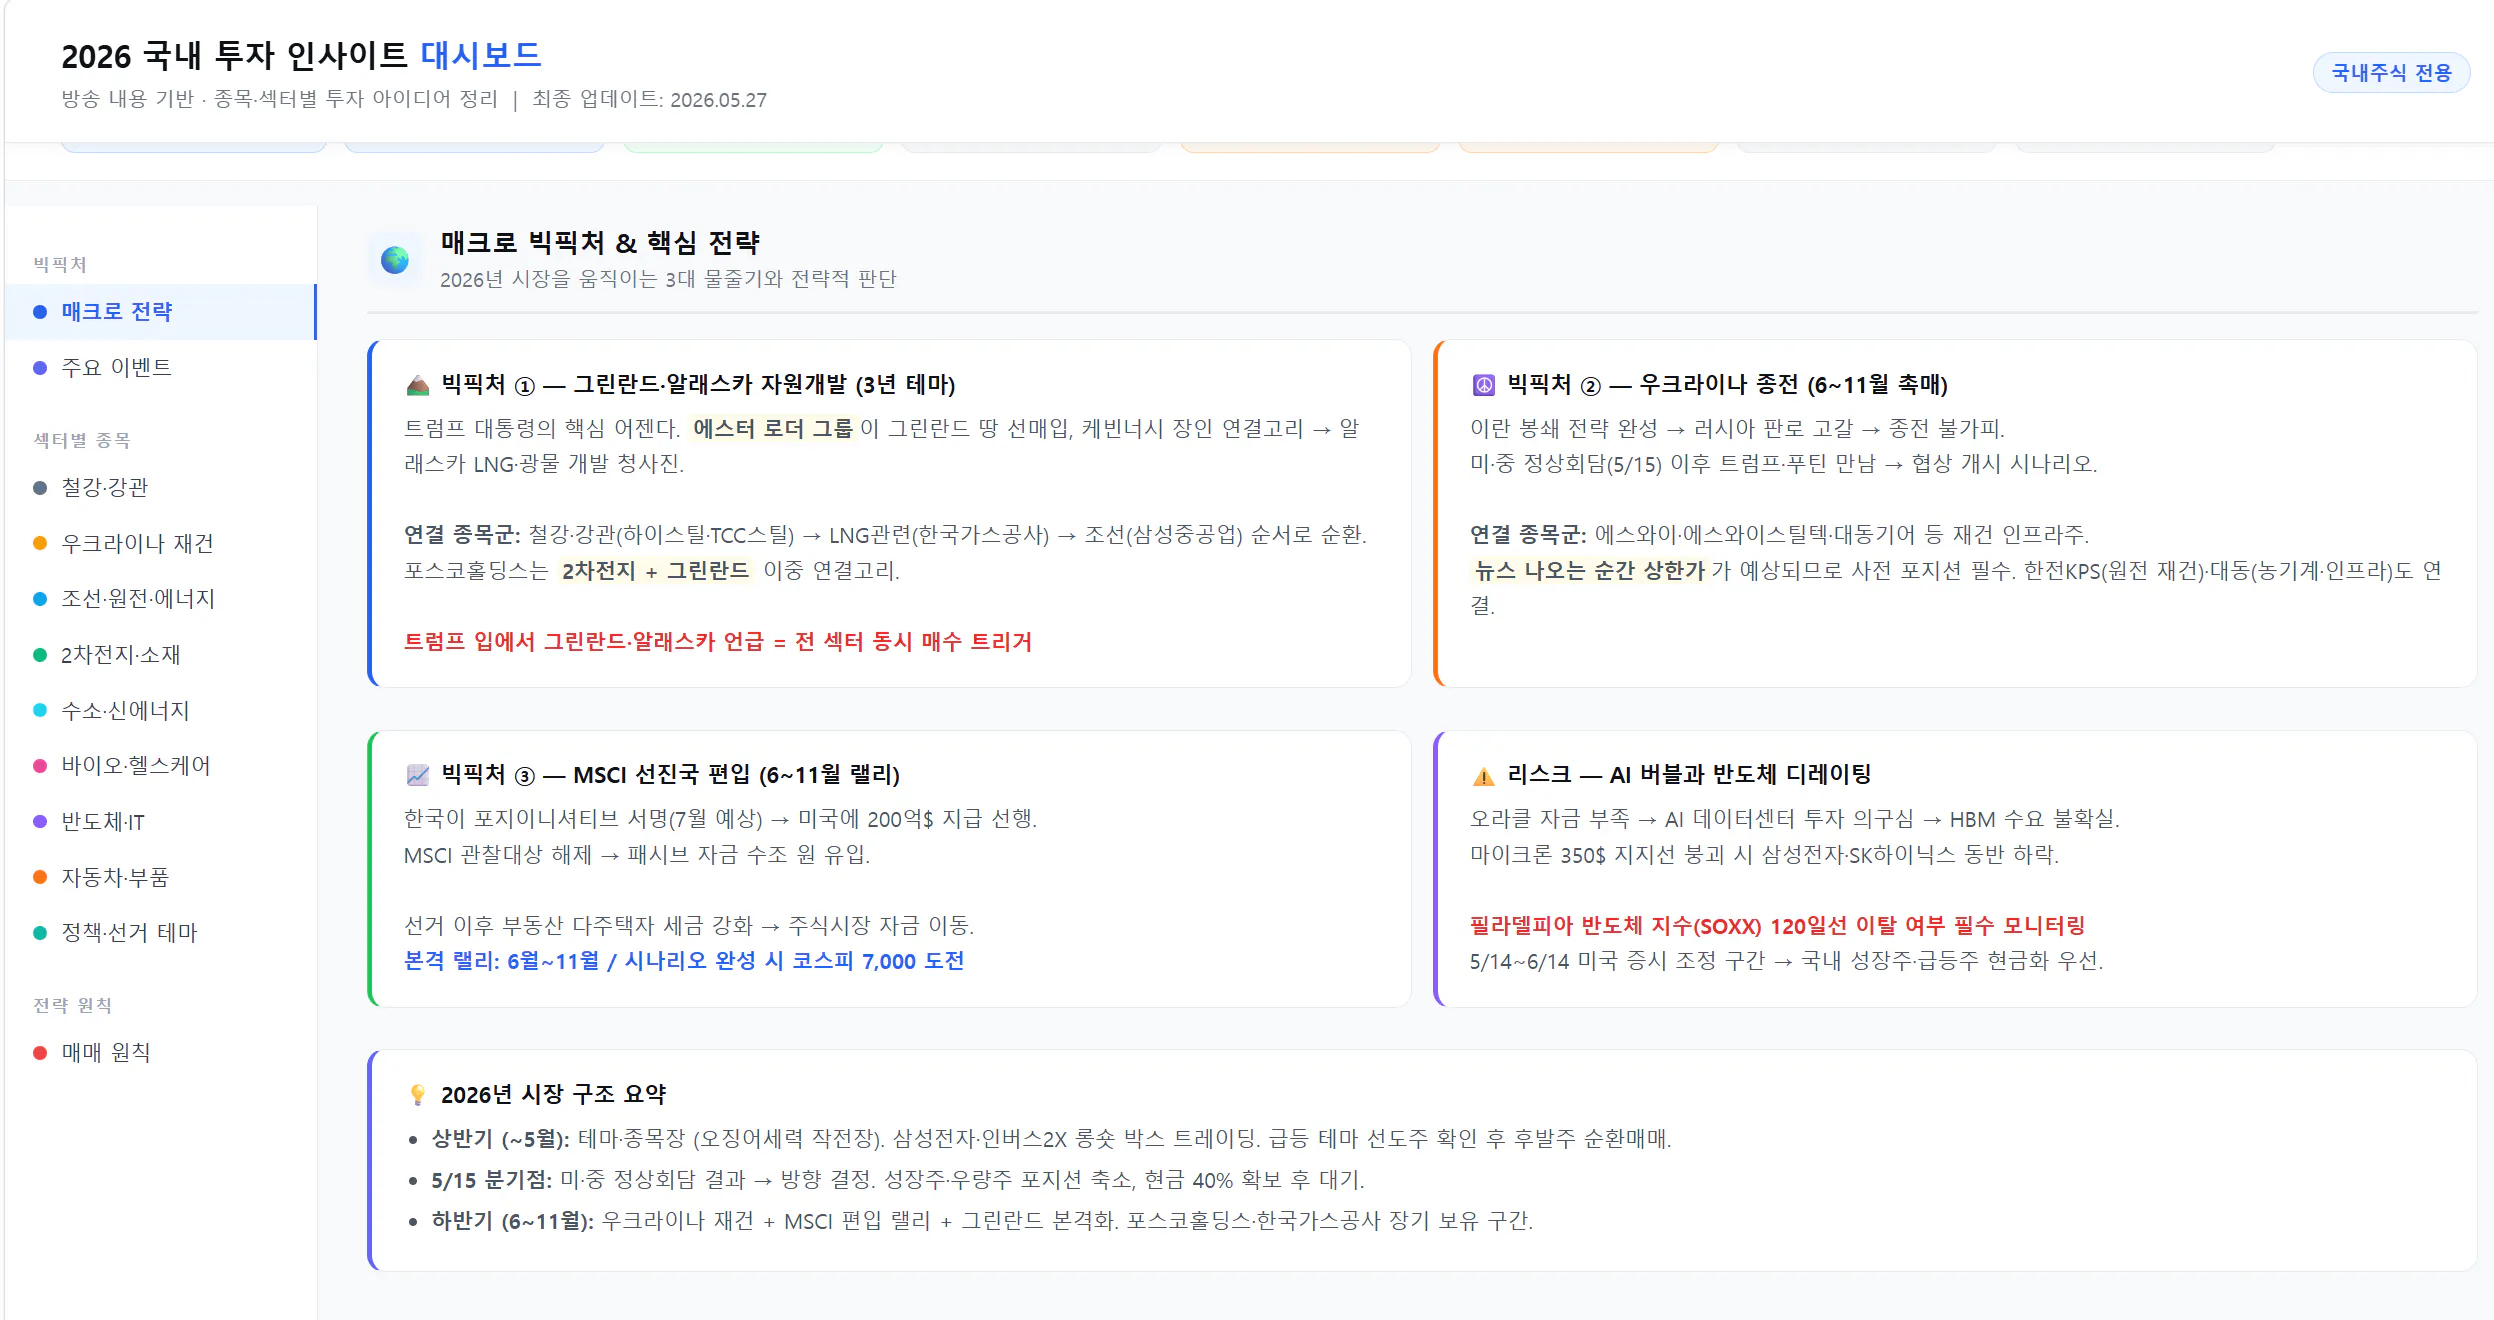The width and height of the screenshot is (2494, 1320).
Task: Click the 빅픽처 ① 그린란드·알래스카 자원개발 heading
Action: click(698, 385)
